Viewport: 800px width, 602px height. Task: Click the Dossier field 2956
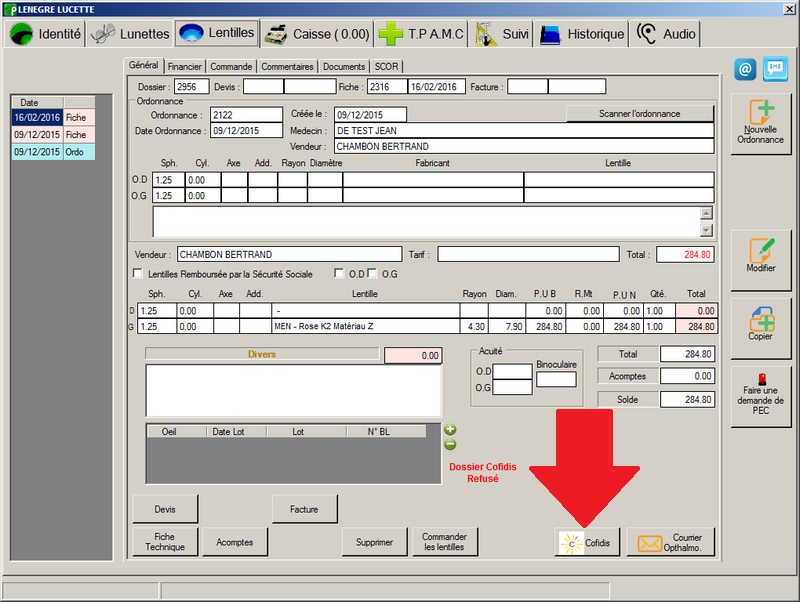coord(191,87)
